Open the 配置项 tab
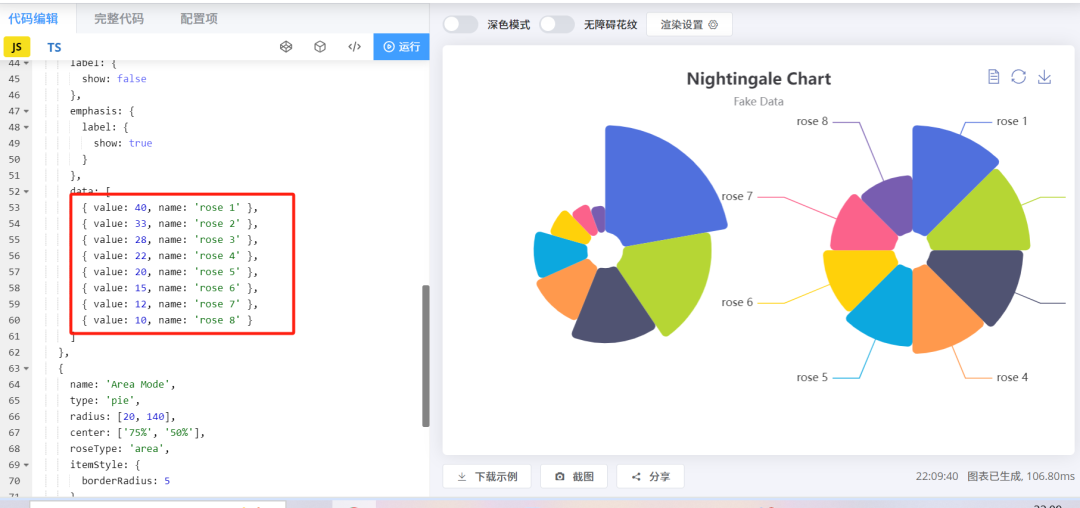 (x=199, y=19)
